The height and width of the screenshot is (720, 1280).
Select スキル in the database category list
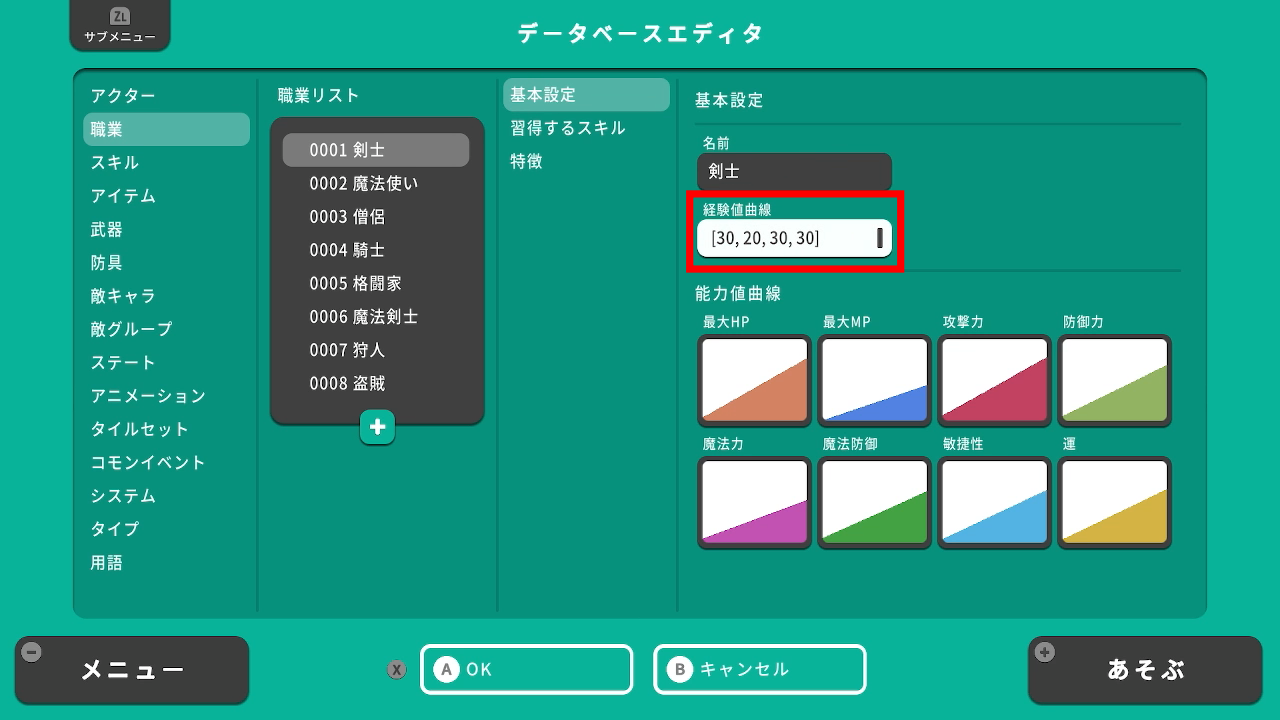[x=115, y=162]
